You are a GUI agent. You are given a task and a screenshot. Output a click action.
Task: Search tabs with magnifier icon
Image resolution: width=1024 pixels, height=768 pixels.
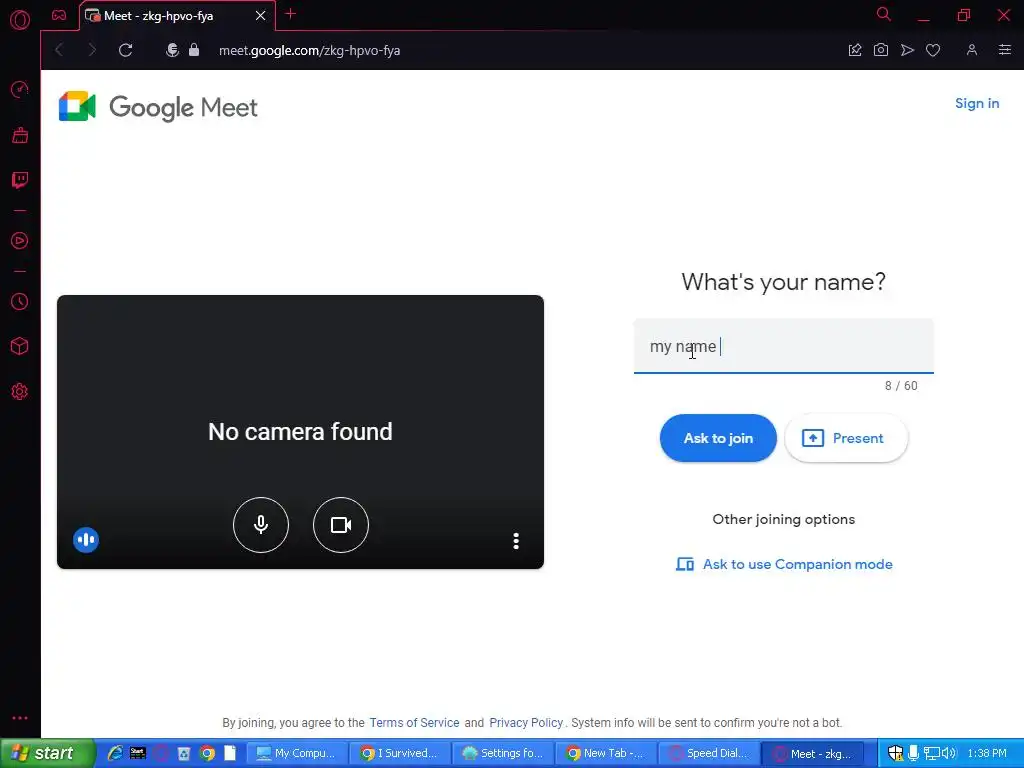(884, 14)
